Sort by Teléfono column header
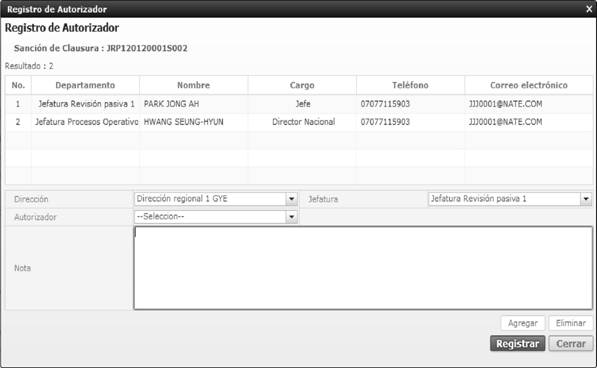Screen dimensions: 597x368 pyautogui.click(x=410, y=85)
